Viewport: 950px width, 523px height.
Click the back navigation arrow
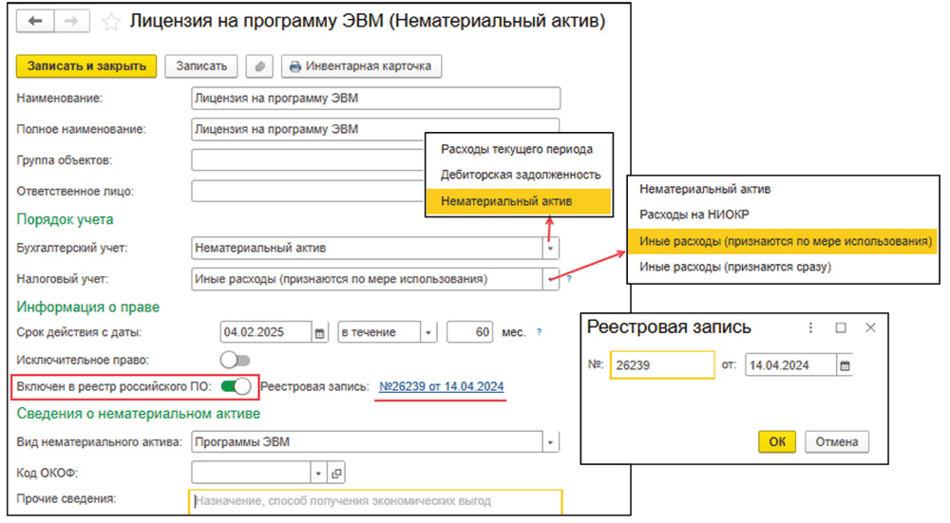(x=35, y=21)
